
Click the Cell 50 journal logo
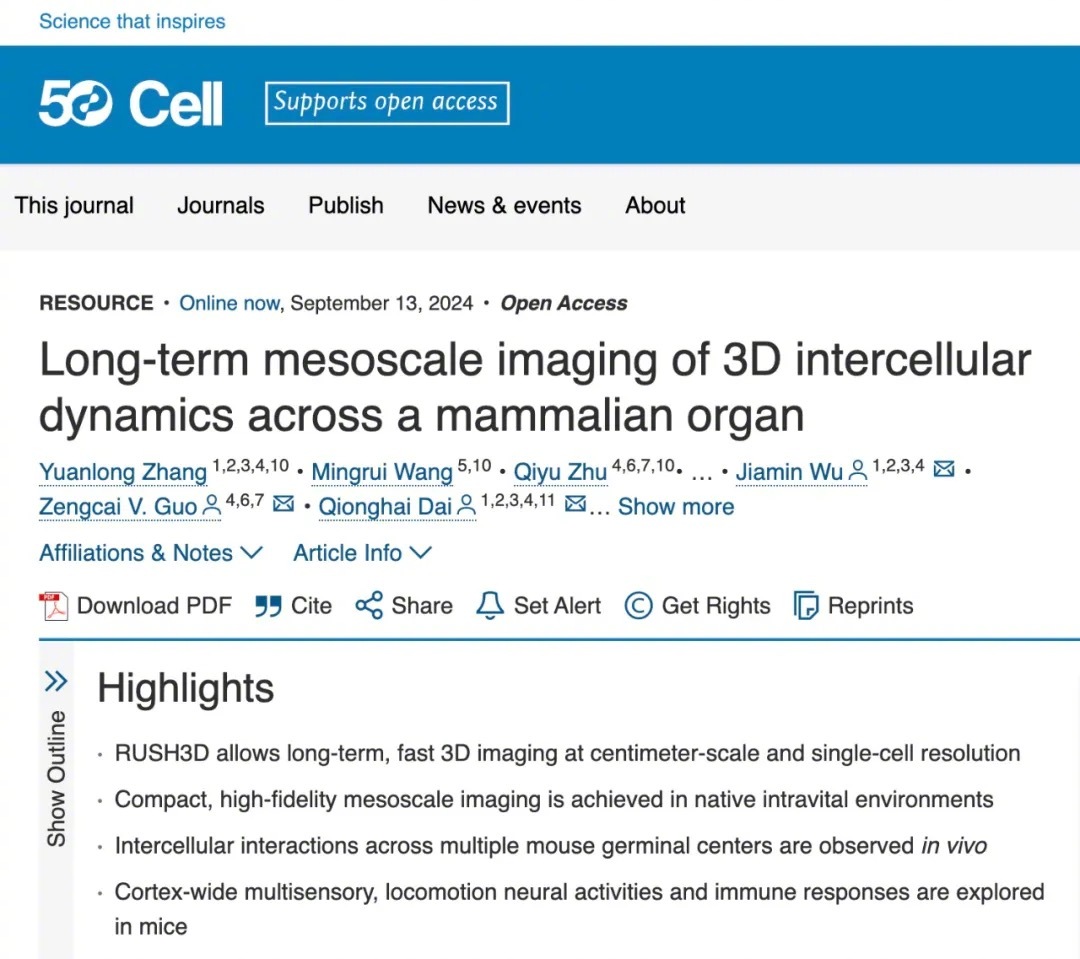pyautogui.click(x=130, y=104)
